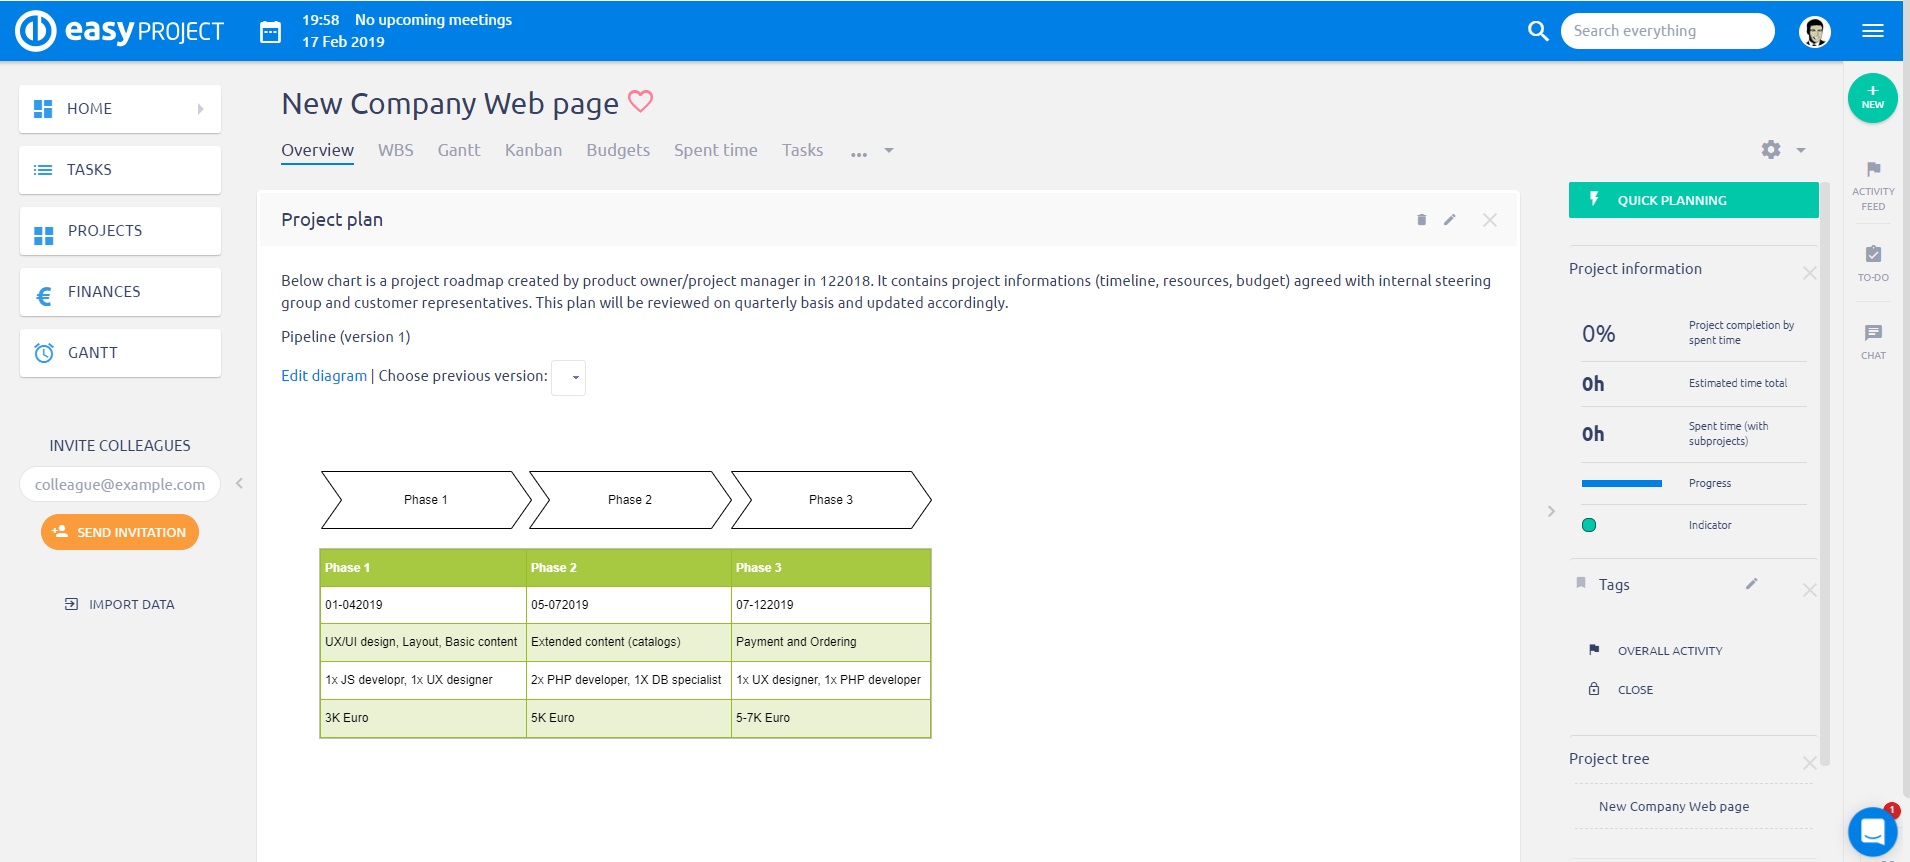Image resolution: width=1910 pixels, height=862 pixels.
Task: Open the Choose previous version dropdown
Action: pyautogui.click(x=569, y=377)
